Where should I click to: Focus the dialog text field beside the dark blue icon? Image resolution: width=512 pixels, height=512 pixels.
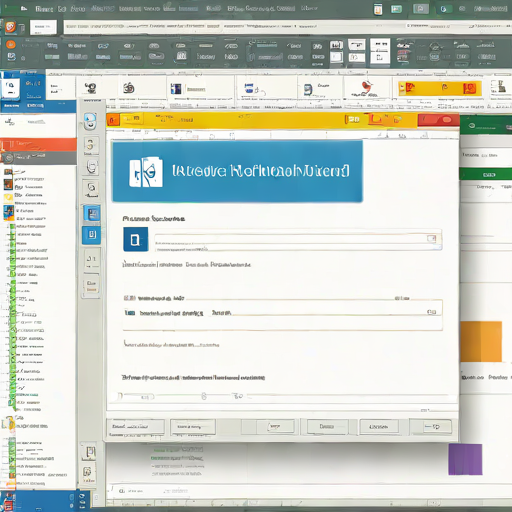[298, 240]
